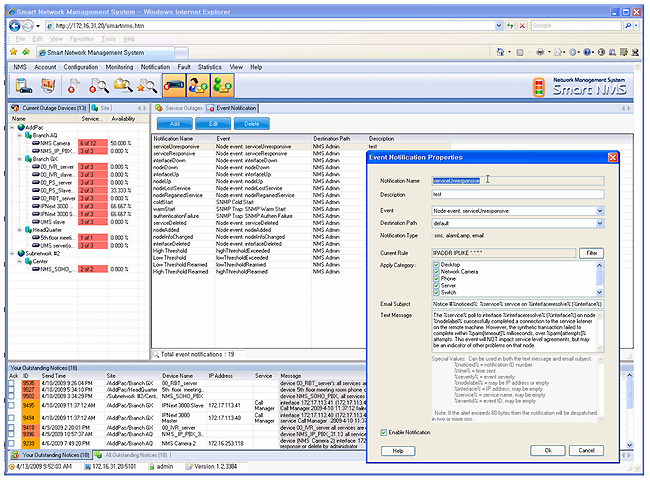Click the document with red badge icon

[x=74, y=86]
